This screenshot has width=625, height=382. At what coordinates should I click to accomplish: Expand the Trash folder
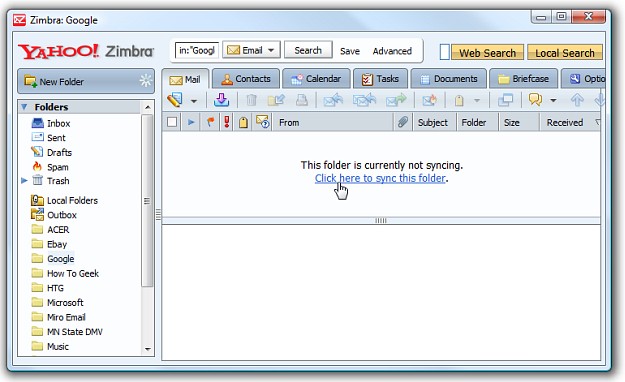point(24,181)
